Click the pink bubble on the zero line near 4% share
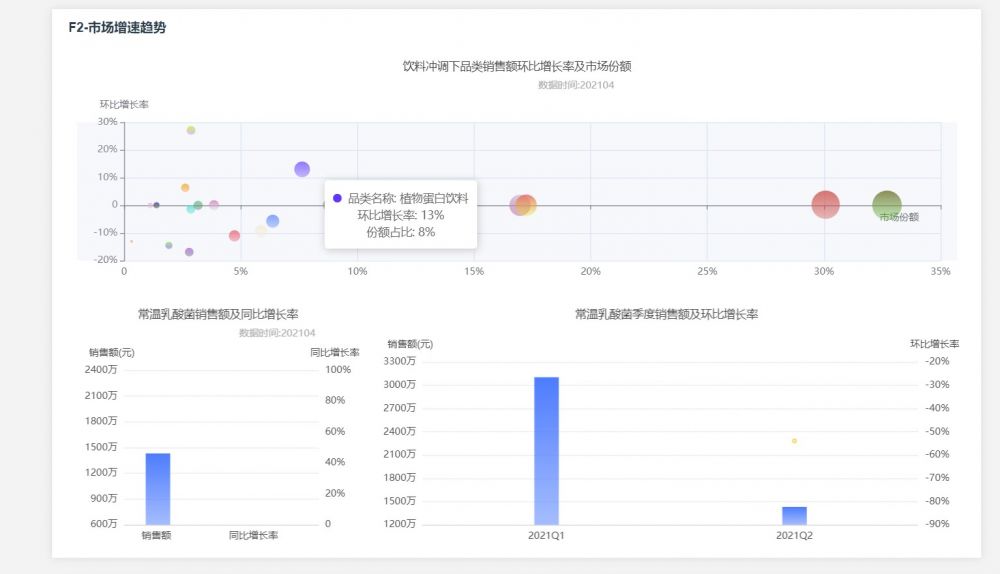Screen dimensions: 1000x574 pyautogui.click(x=214, y=205)
